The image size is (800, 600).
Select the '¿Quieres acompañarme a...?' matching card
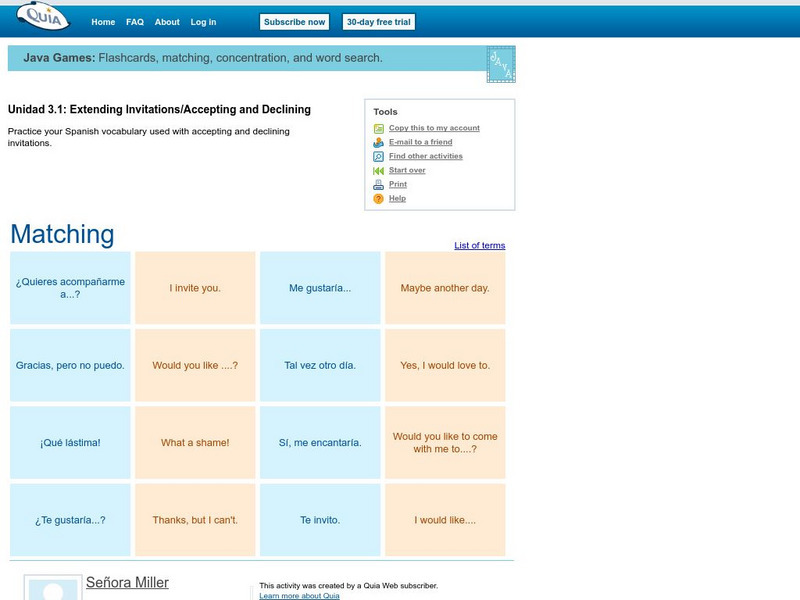tap(70, 287)
